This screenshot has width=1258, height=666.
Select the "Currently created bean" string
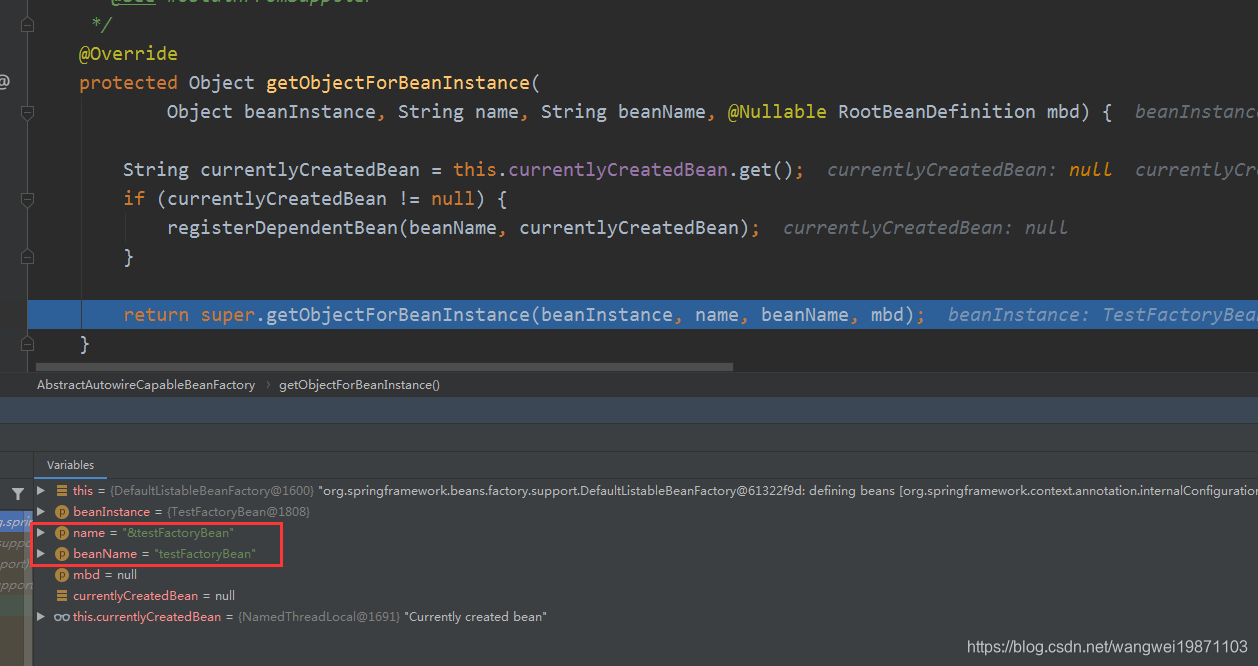pyautogui.click(x=475, y=617)
